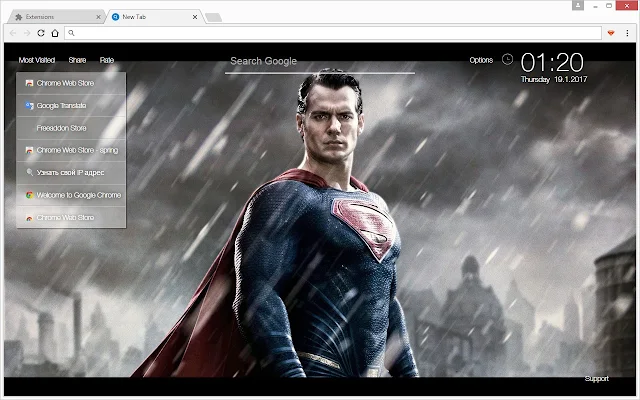Screen dimensions: 640x400
Task: Click the Extensions tab puzzle icon
Action: 18,17
